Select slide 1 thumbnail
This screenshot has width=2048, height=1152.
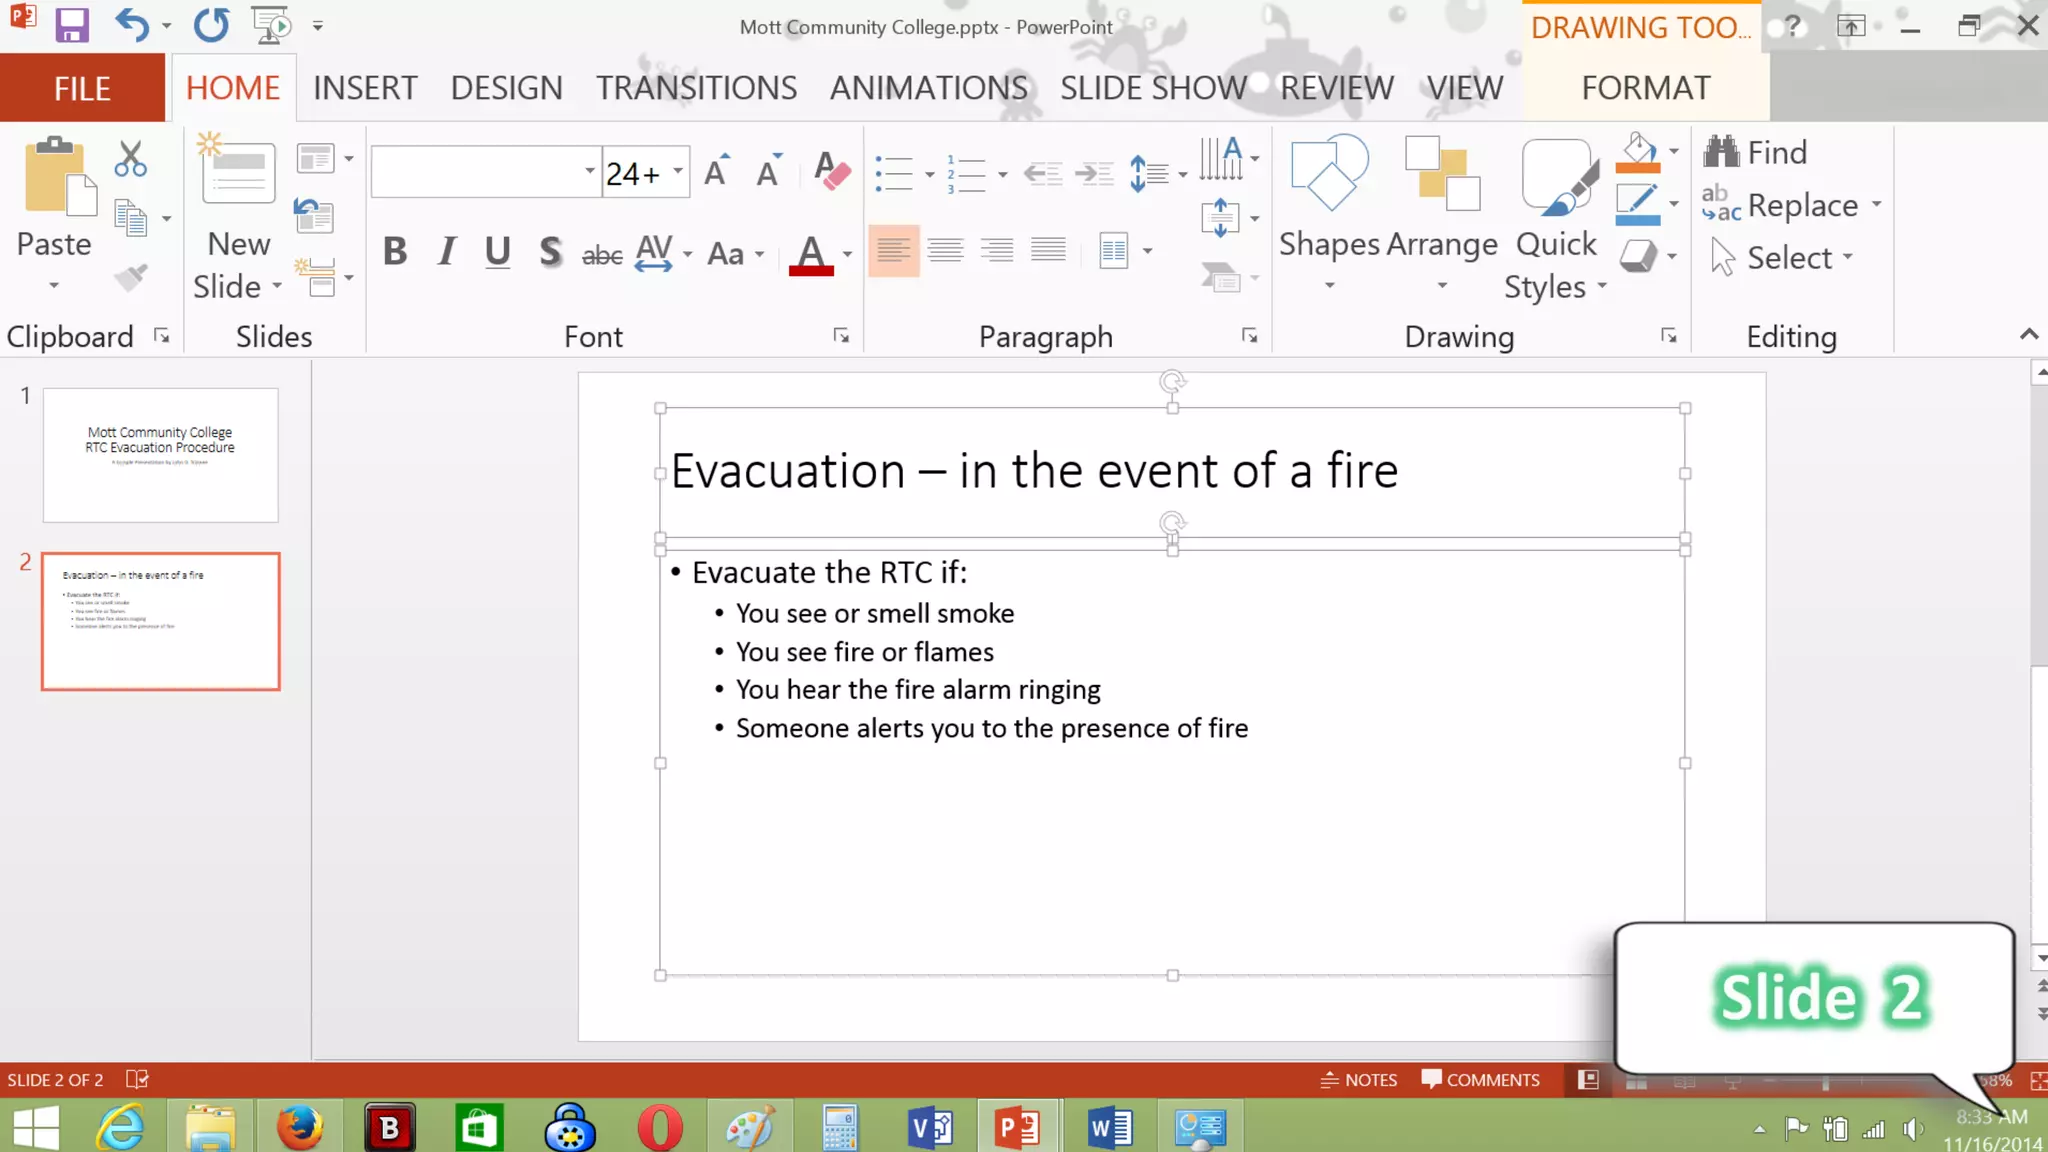click(160, 455)
